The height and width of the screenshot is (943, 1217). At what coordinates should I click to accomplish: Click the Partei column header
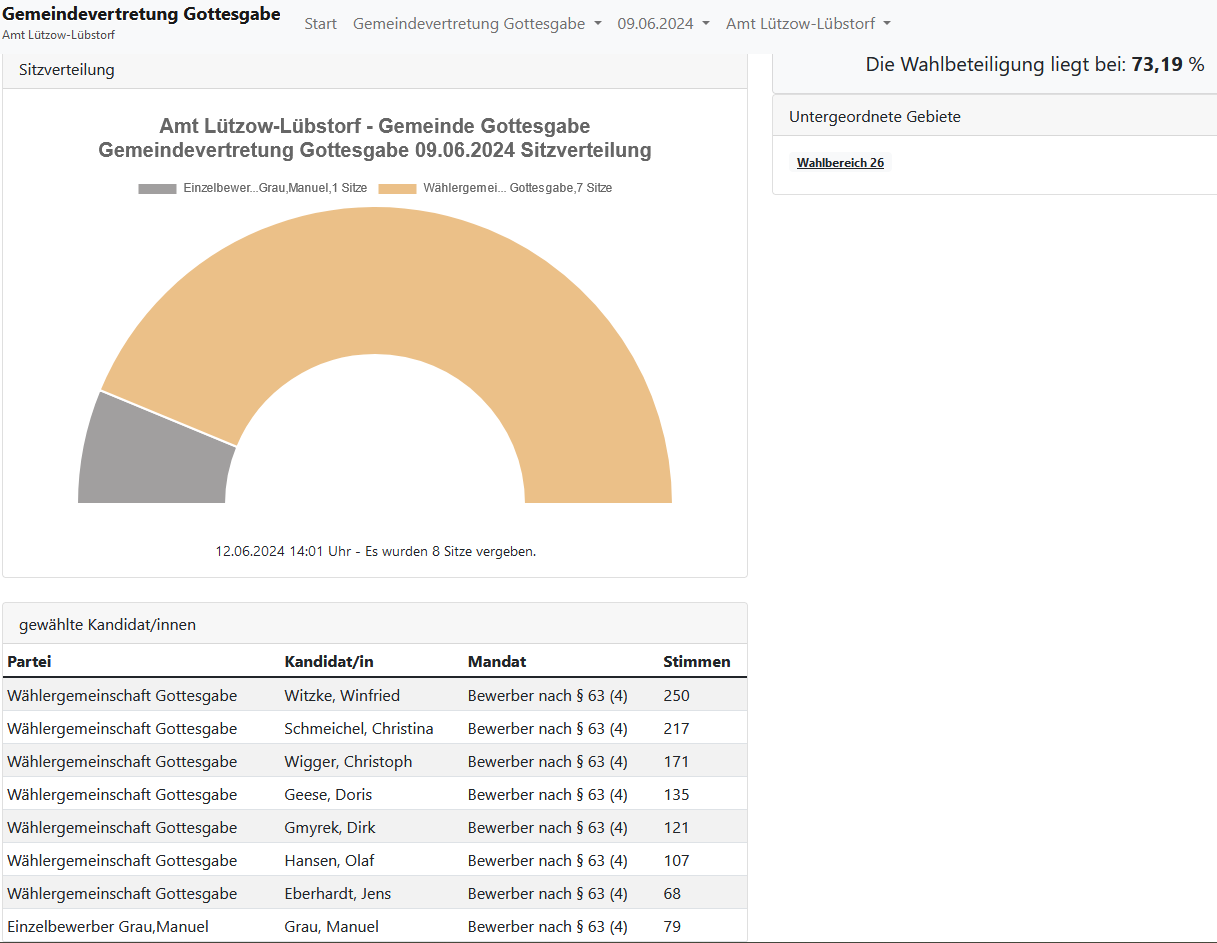pyautogui.click(x=29, y=661)
